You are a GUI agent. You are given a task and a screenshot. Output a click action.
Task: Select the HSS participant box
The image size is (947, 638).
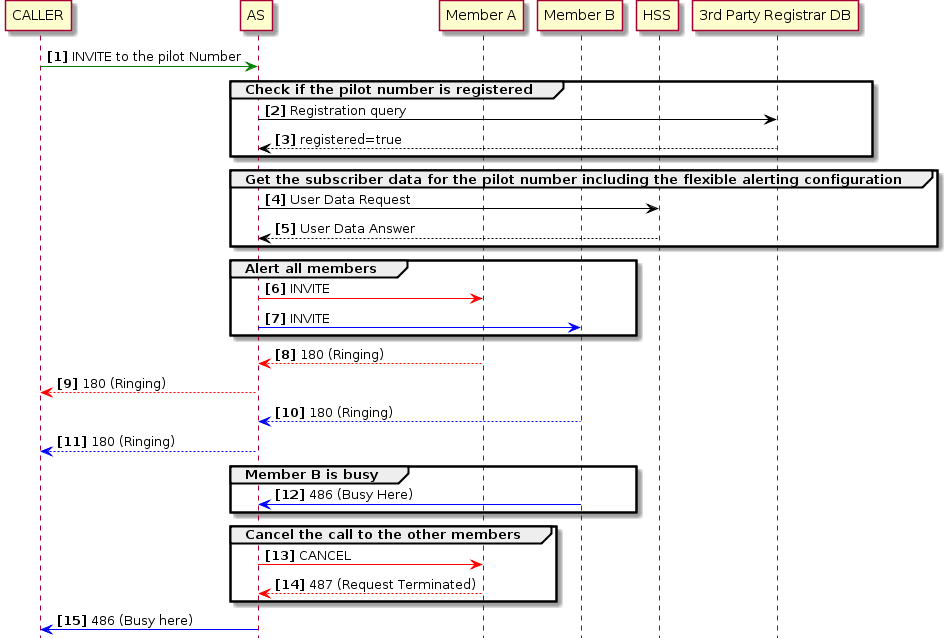(x=657, y=16)
